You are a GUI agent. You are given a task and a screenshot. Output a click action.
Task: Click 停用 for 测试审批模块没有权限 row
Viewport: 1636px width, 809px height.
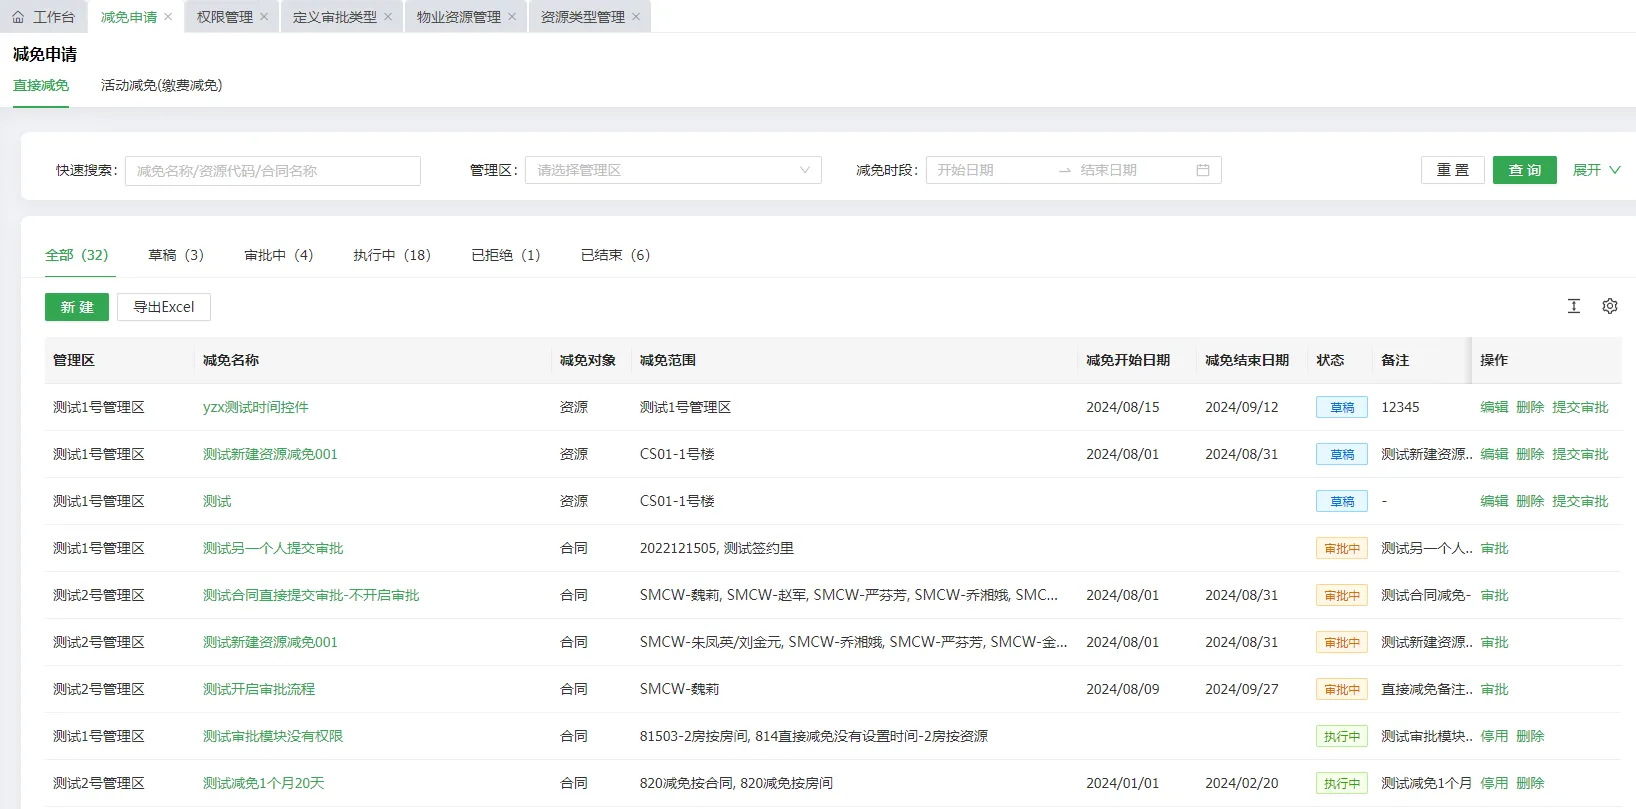(1494, 736)
